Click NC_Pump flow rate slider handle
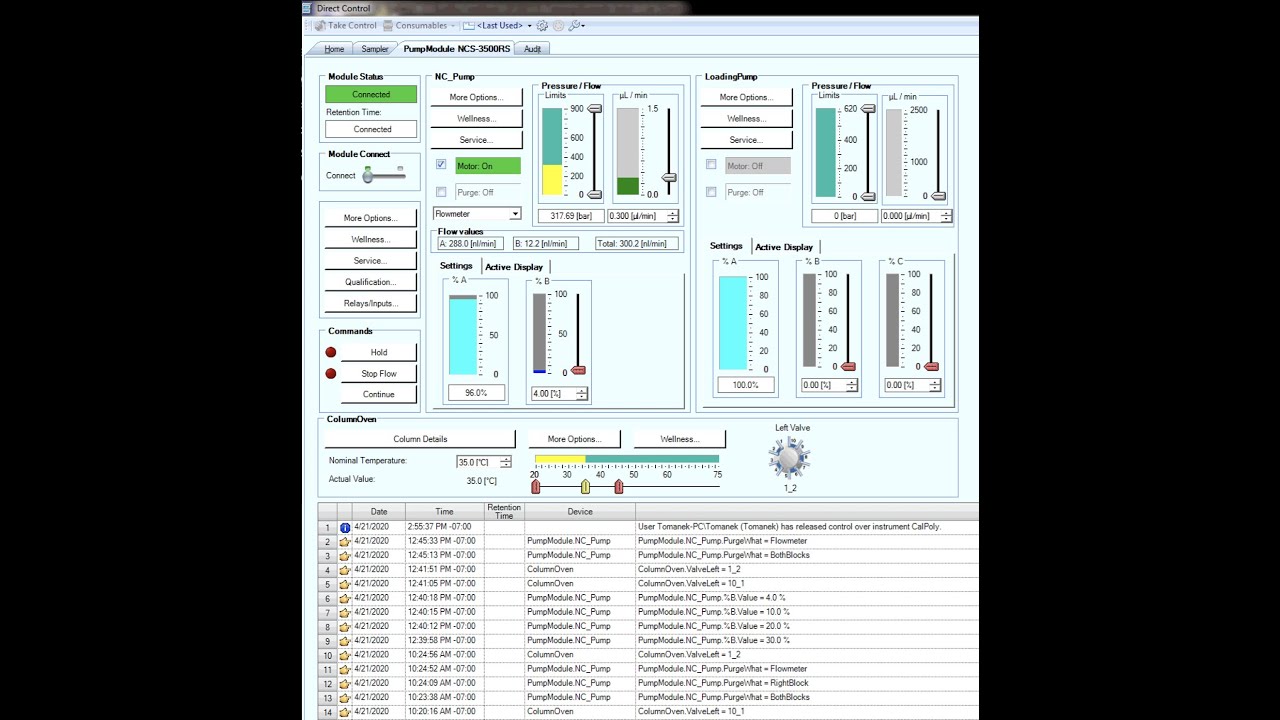 click(x=669, y=177)
